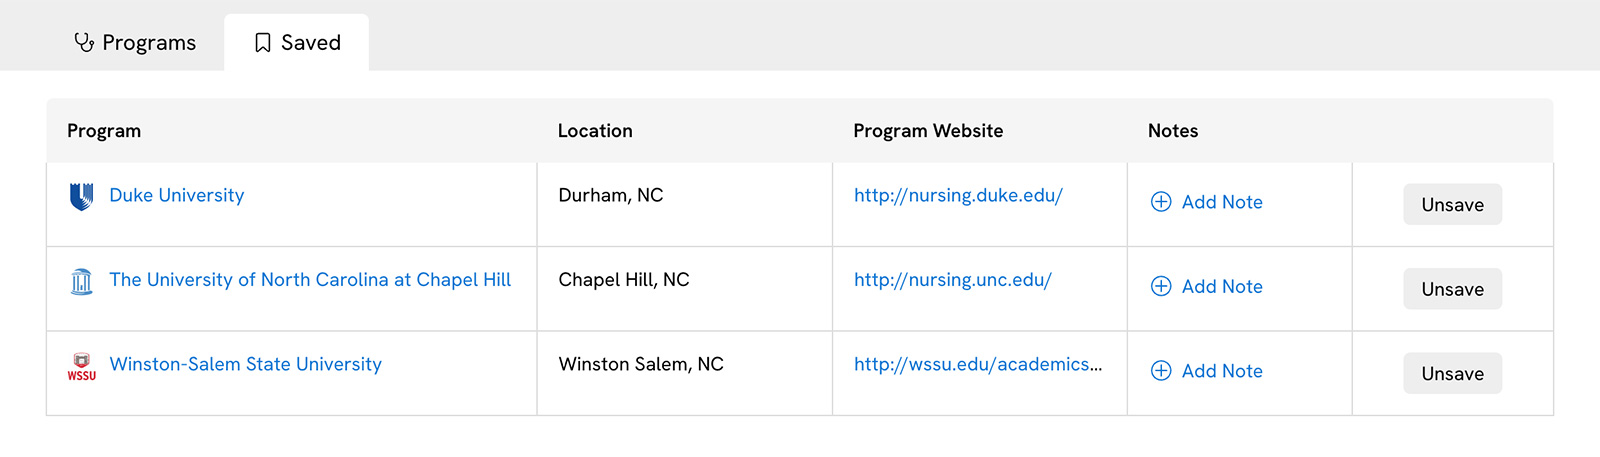The width and height of the screenshot is (1600, 457).
Task: Visit nursing.unc.edu website link
Action: pos(953,280)
